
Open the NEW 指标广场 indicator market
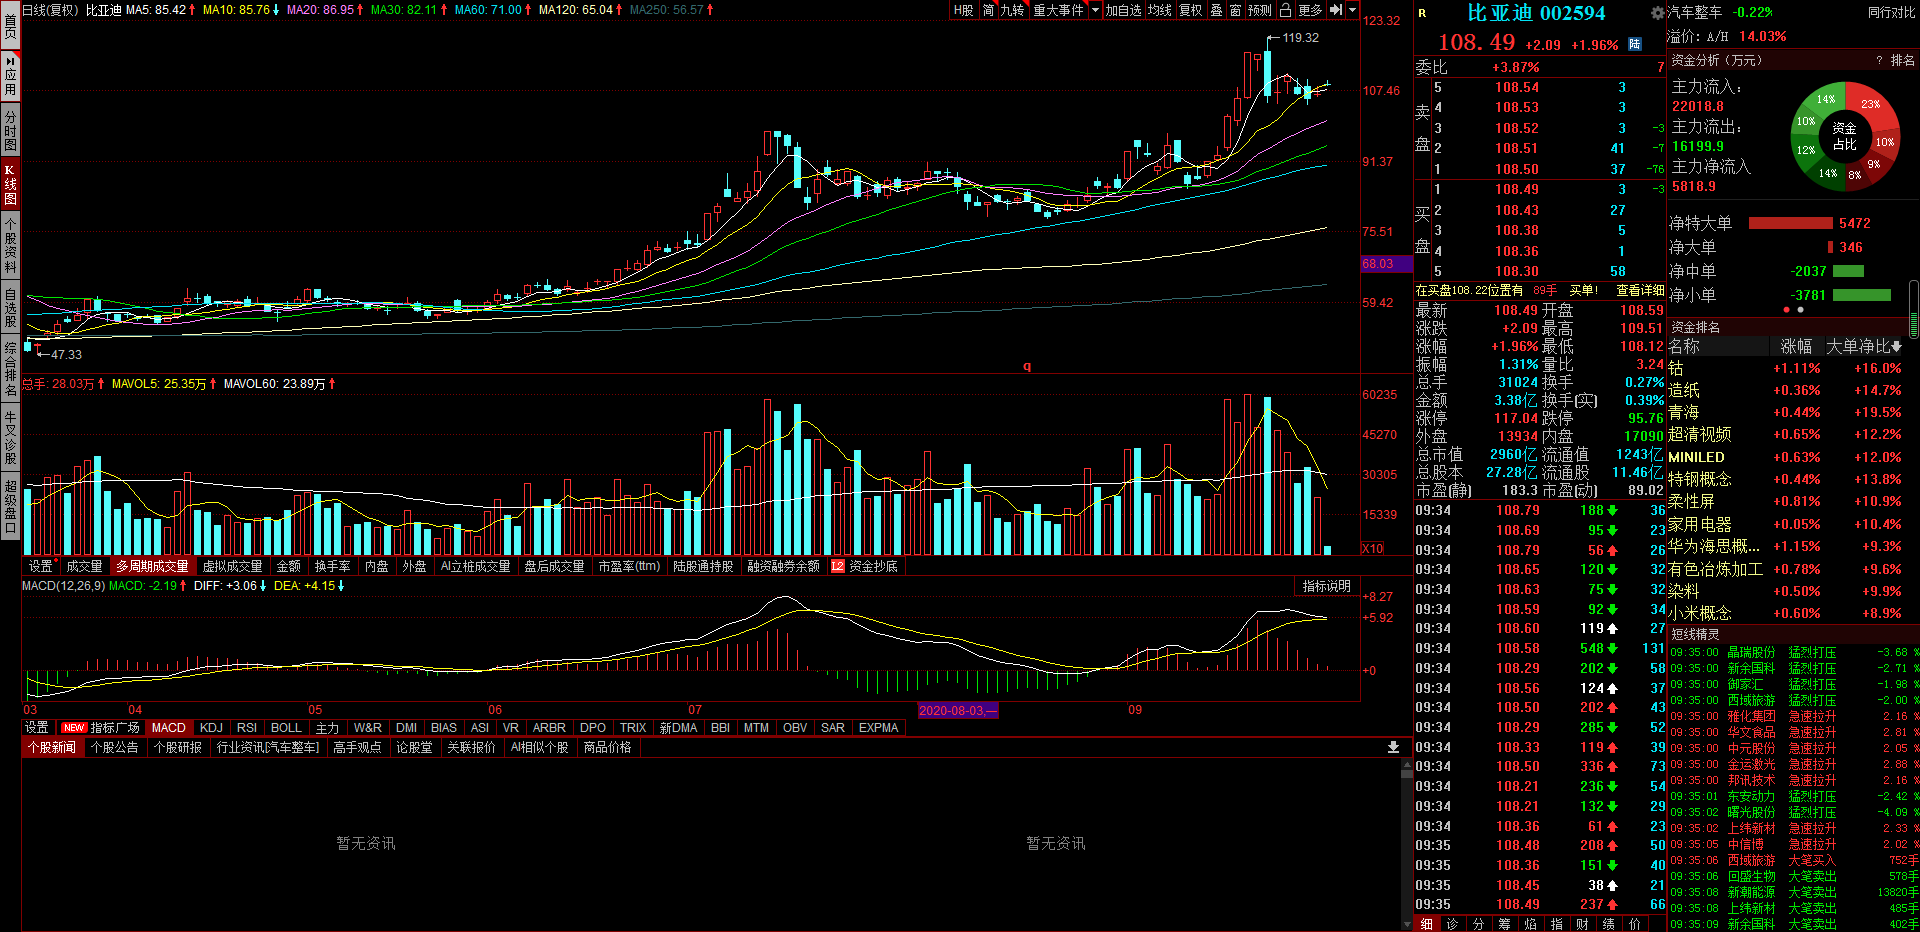[x=101, y=728]
